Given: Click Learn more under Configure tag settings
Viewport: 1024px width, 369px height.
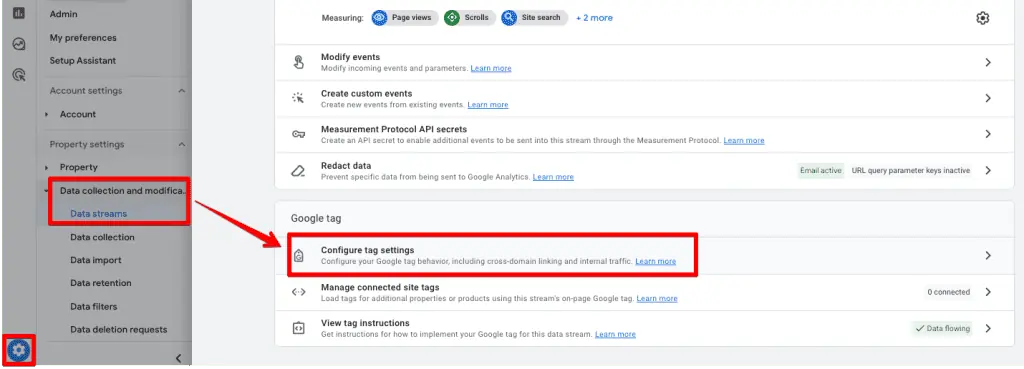Looking at the screenshot, I should click(656, 261).
